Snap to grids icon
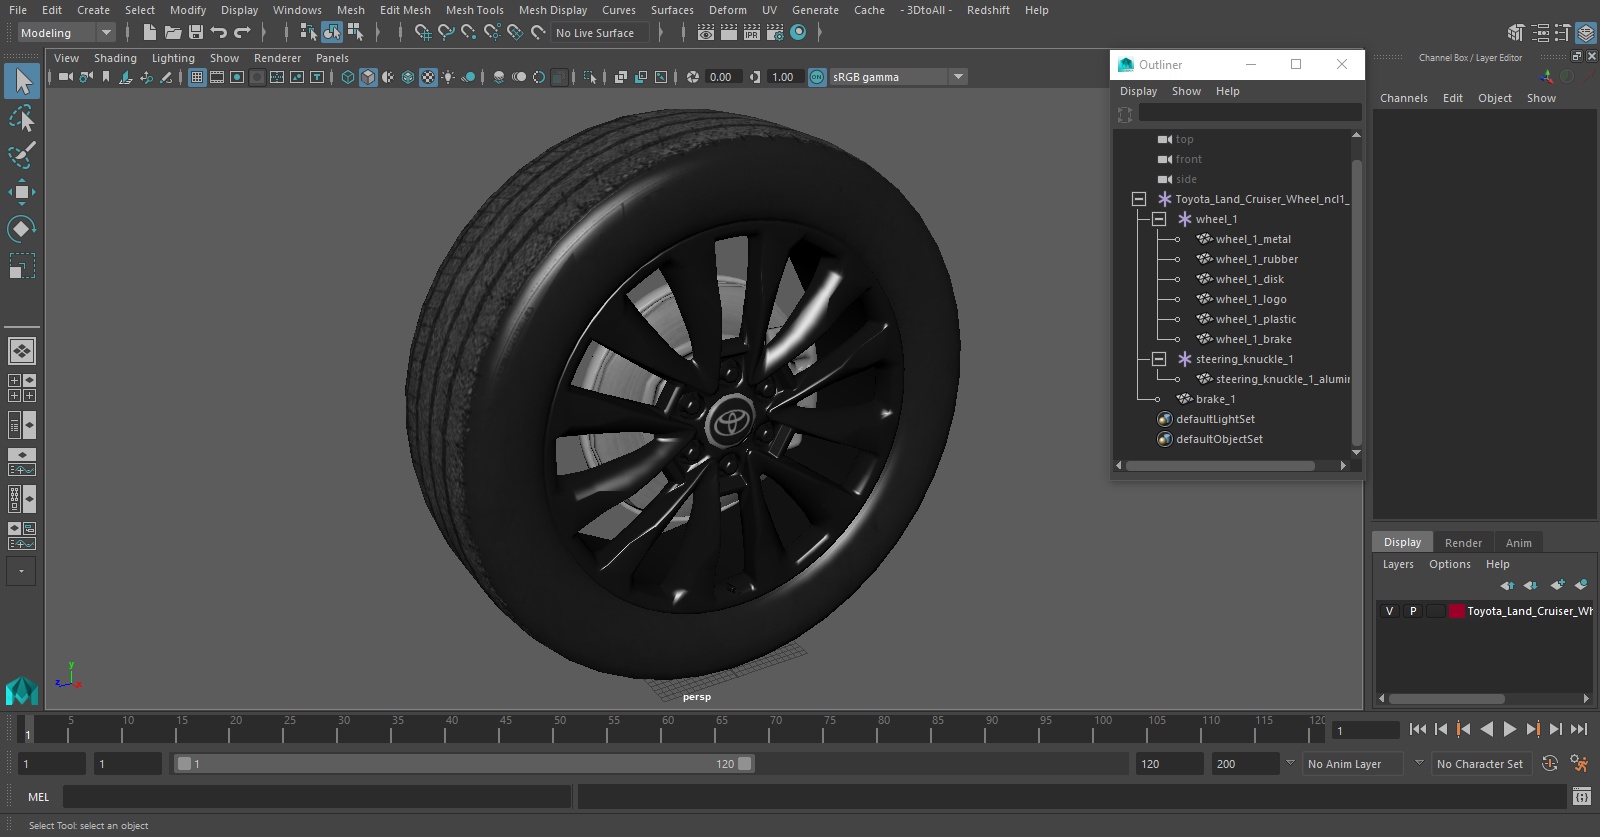 (x=423, y=32)
